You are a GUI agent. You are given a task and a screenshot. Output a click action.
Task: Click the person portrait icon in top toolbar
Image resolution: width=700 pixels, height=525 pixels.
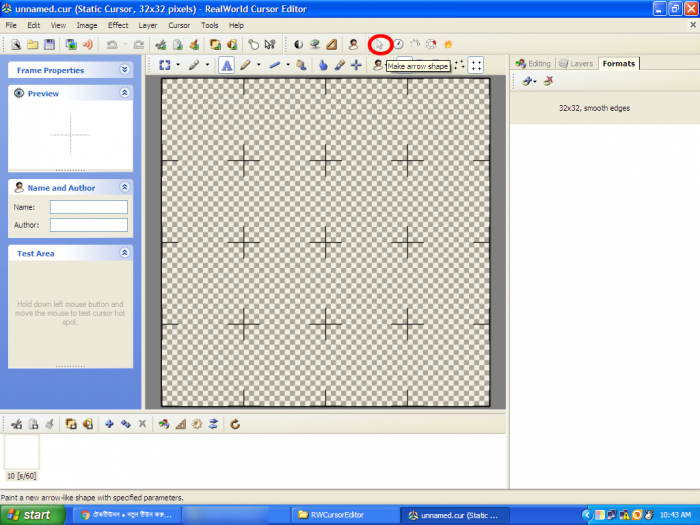pyautogui.click(x=353, y=45)
